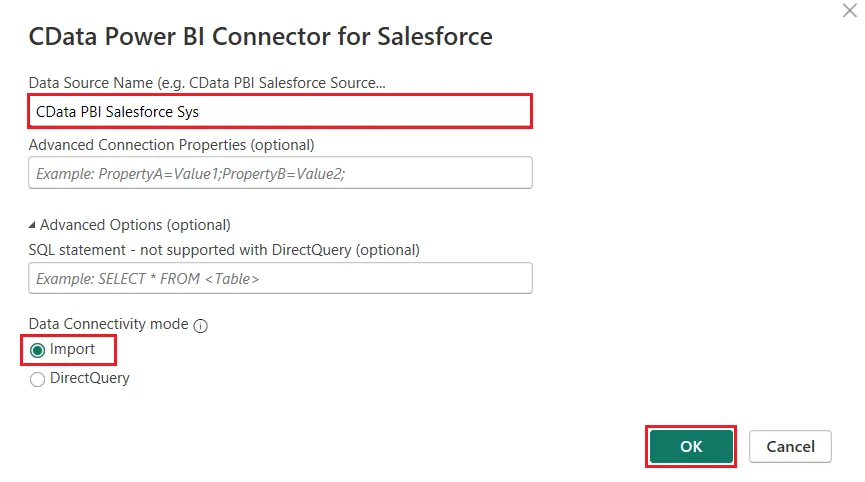Focus the Data Source Name field
This screenshot has width=865, height=482.
click(x=280, y=112)
